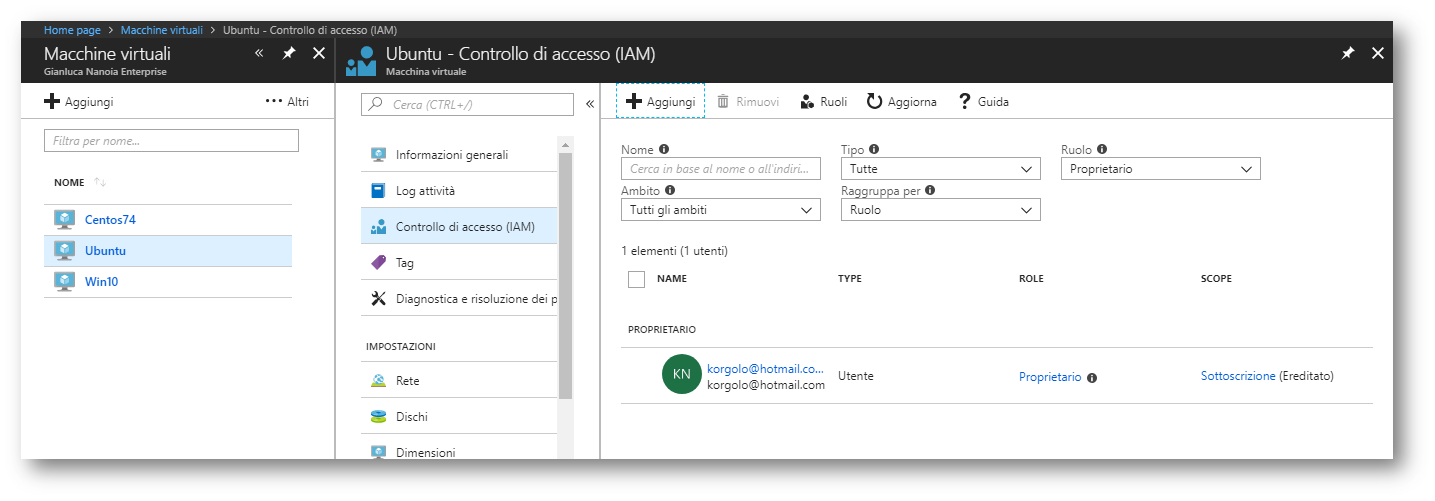Click the Cerca (CTRL+/) search box
The height and width of the screenshot is (501, 1435).
click(467, 104)
